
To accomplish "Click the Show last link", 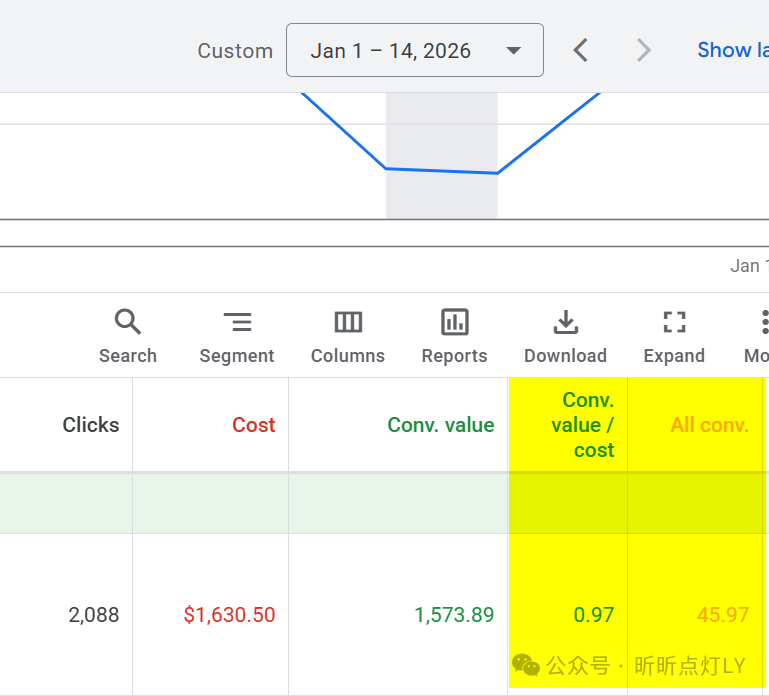I will [x=732, y=50].
